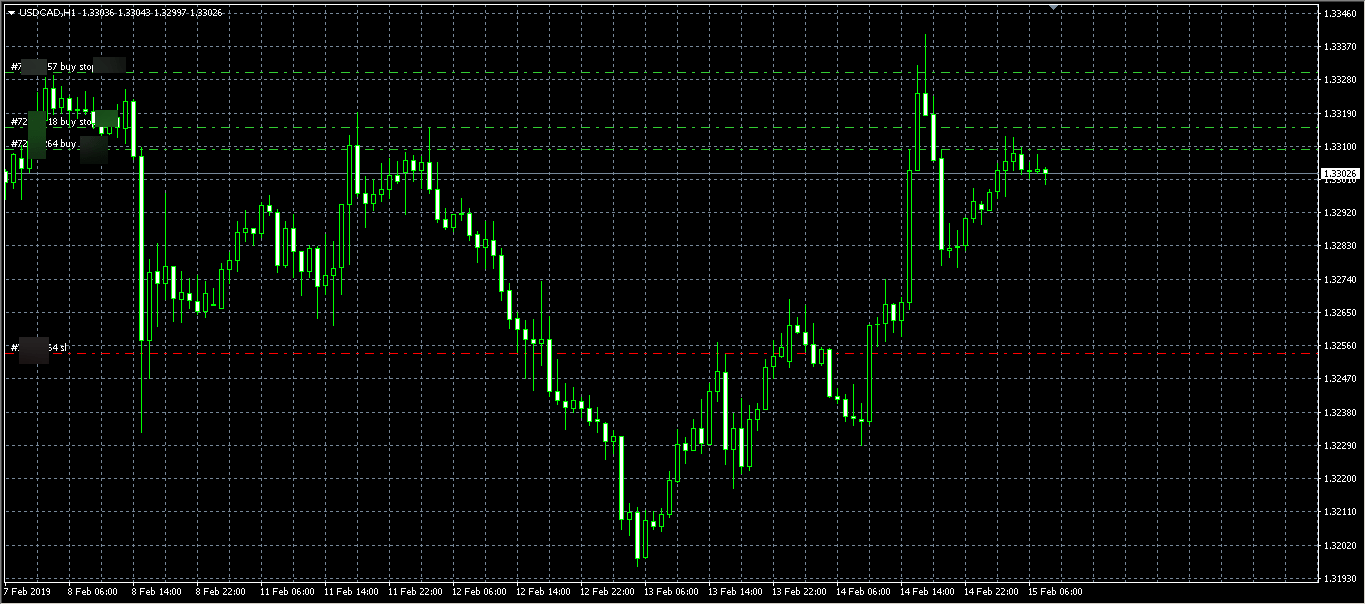
Task: Click the 11 Feb 14:00 time label
Action: click(x=351, y=592)
